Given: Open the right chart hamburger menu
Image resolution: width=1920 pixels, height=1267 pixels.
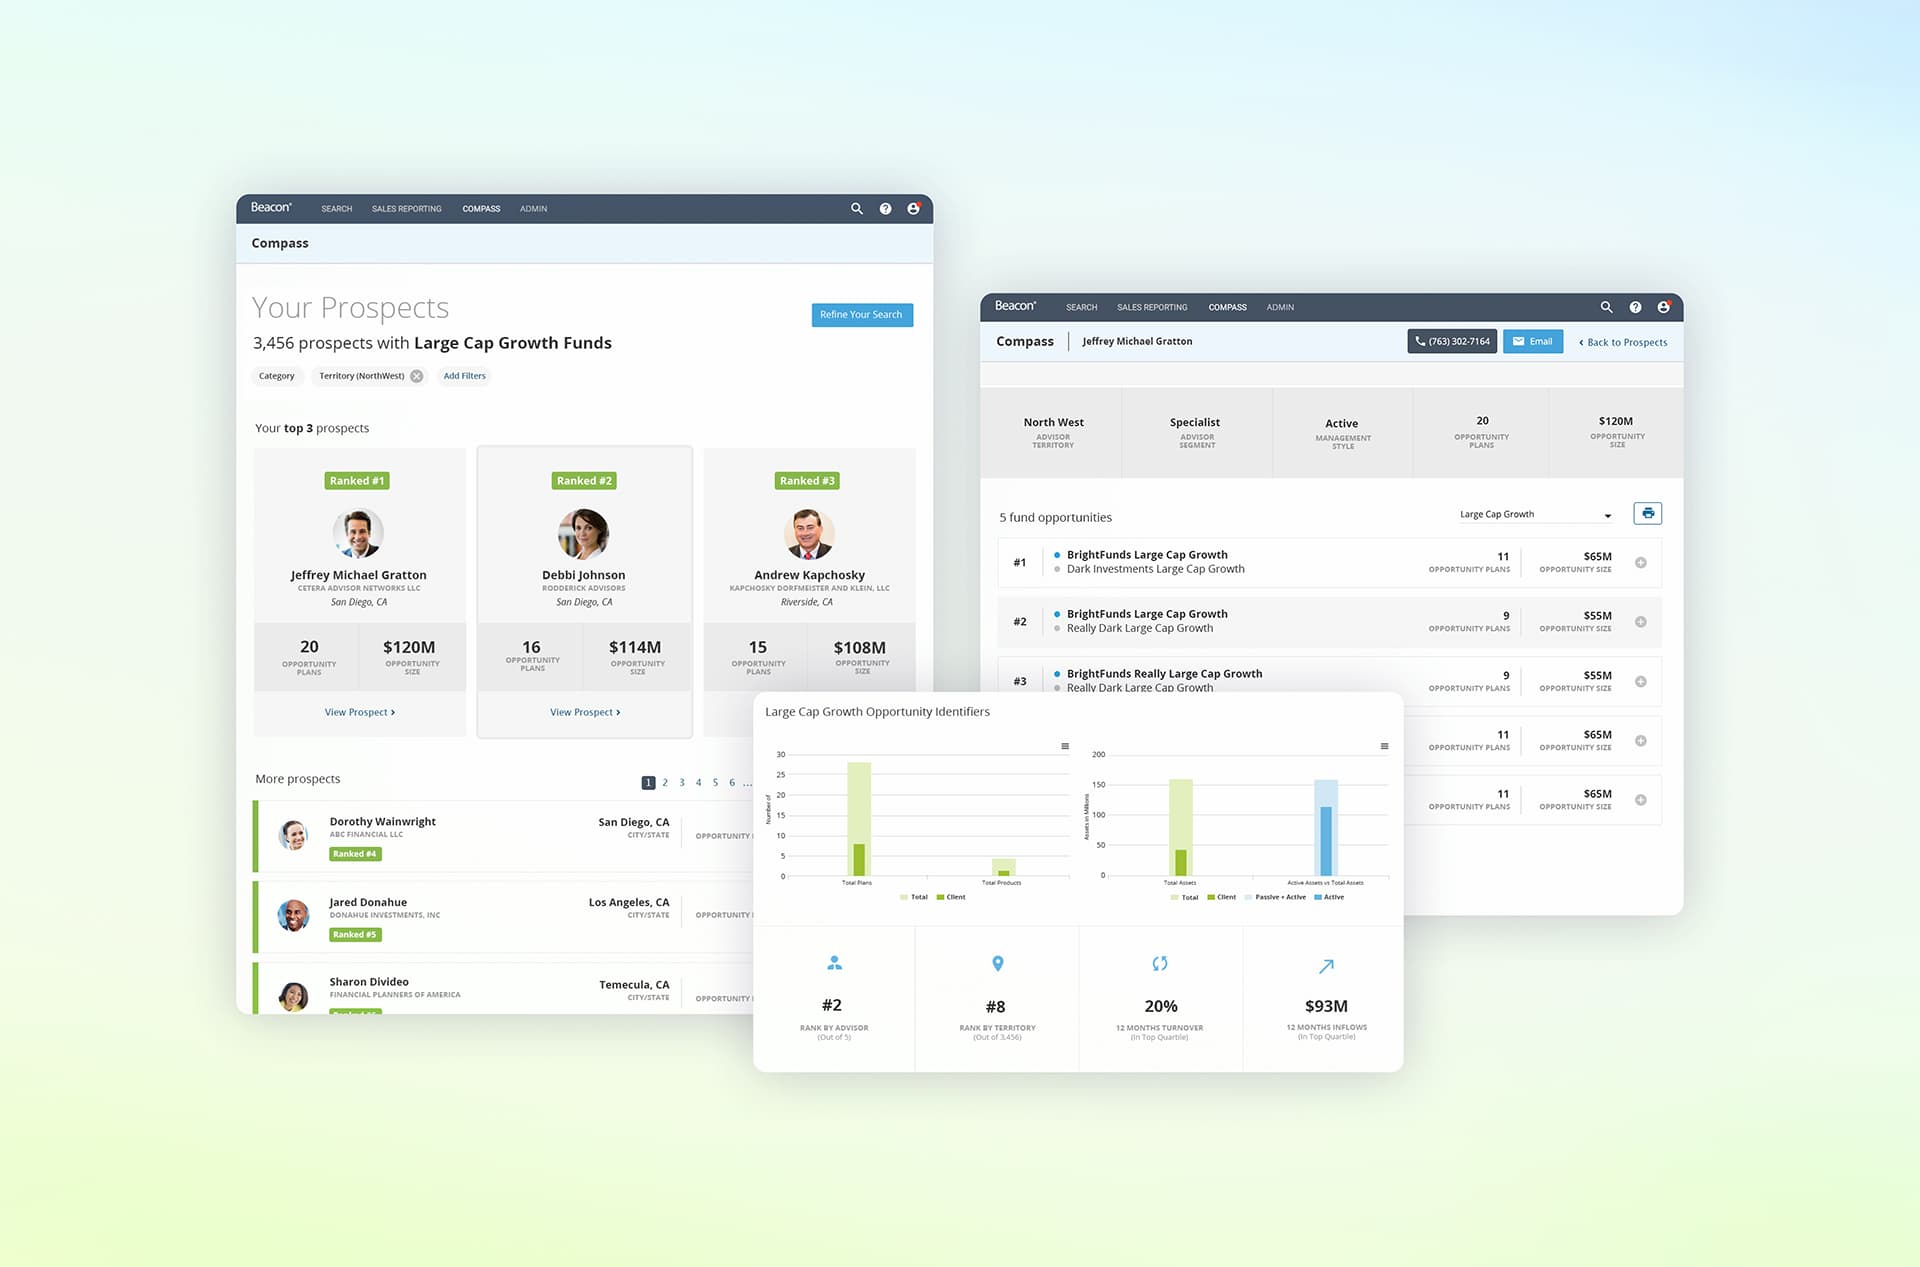Looking at the screenshot, I should point(1384,746).
